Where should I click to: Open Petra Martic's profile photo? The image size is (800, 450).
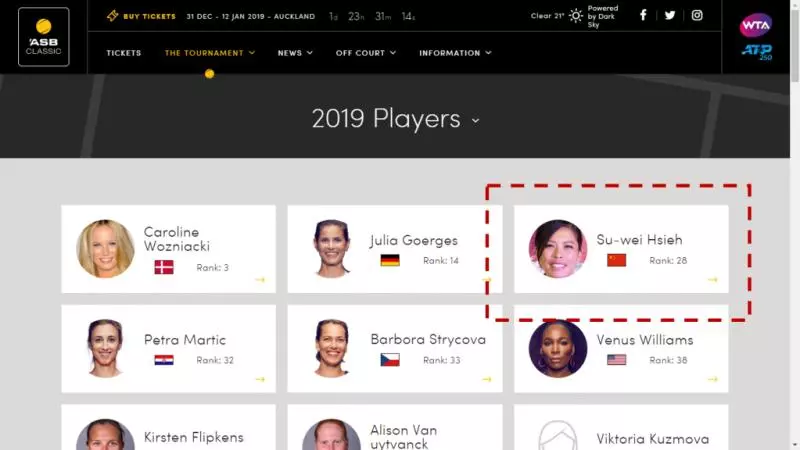tap(105, 348)
